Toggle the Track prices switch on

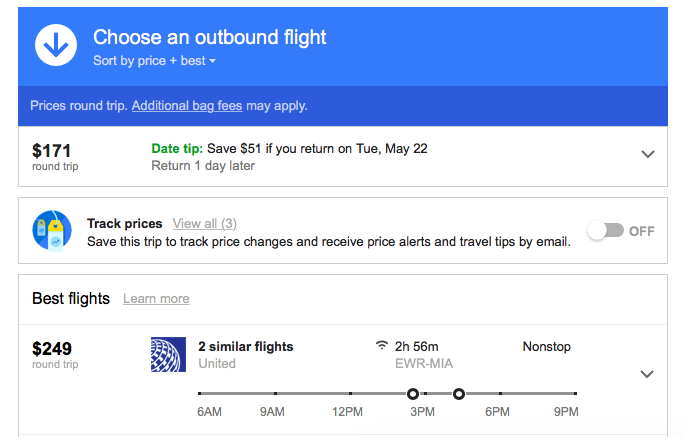point(605,230)
